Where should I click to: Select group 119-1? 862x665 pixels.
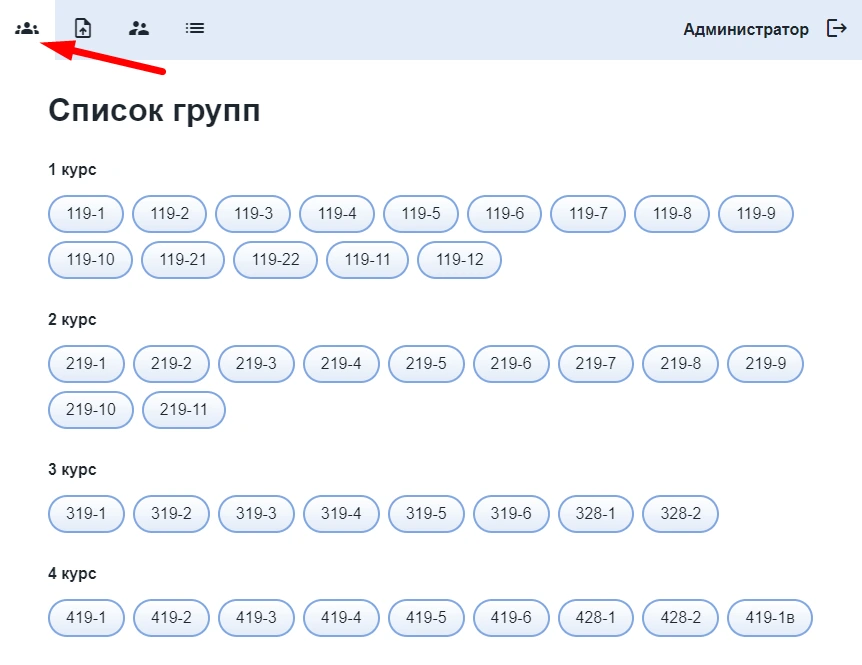click(86, 214)
